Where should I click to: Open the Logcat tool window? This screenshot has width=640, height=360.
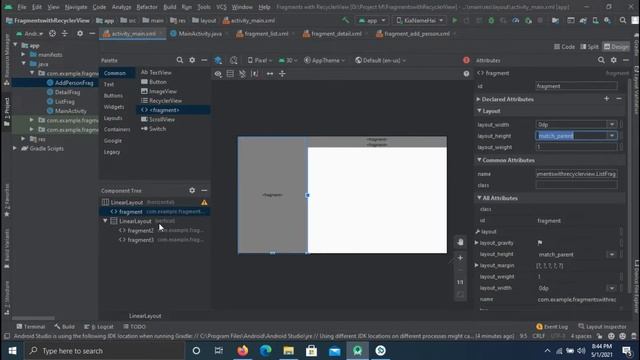99,327
